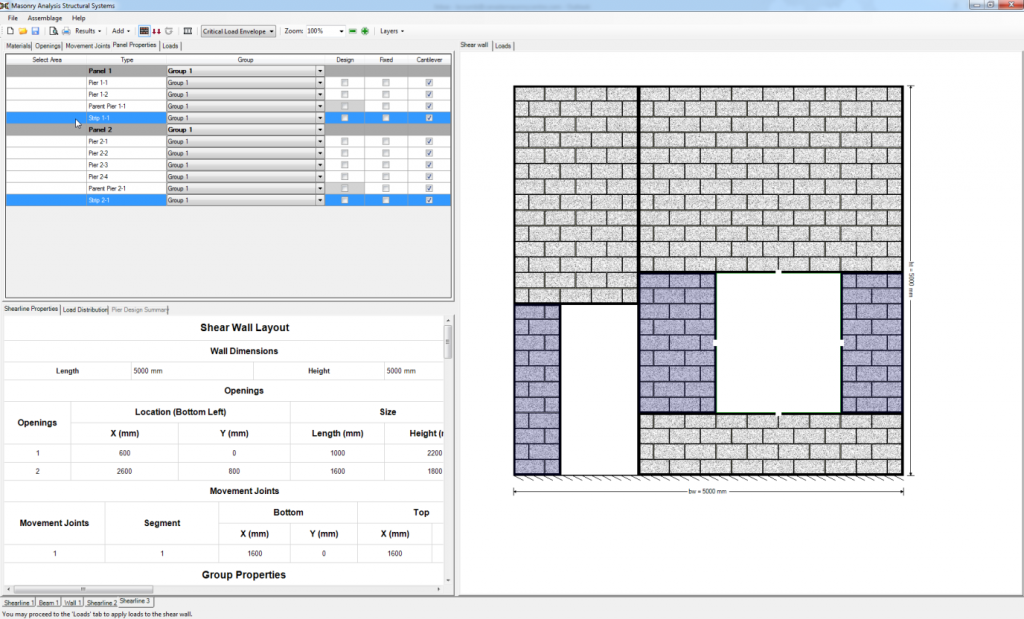Viewport: 1024px width, 619px height.
Task: Expand the Group dropdown for Pier 2-1
Action: 320,141
